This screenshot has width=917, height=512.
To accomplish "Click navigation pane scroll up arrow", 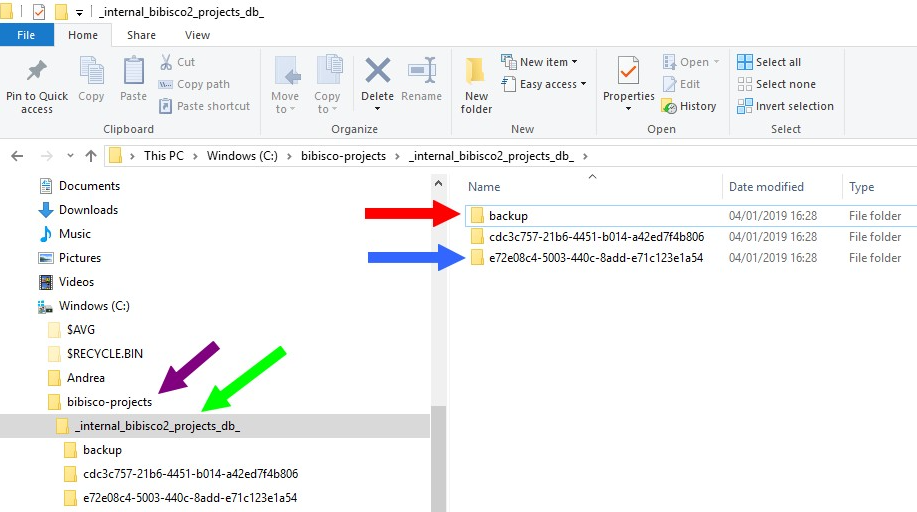I will pos(439,184).
